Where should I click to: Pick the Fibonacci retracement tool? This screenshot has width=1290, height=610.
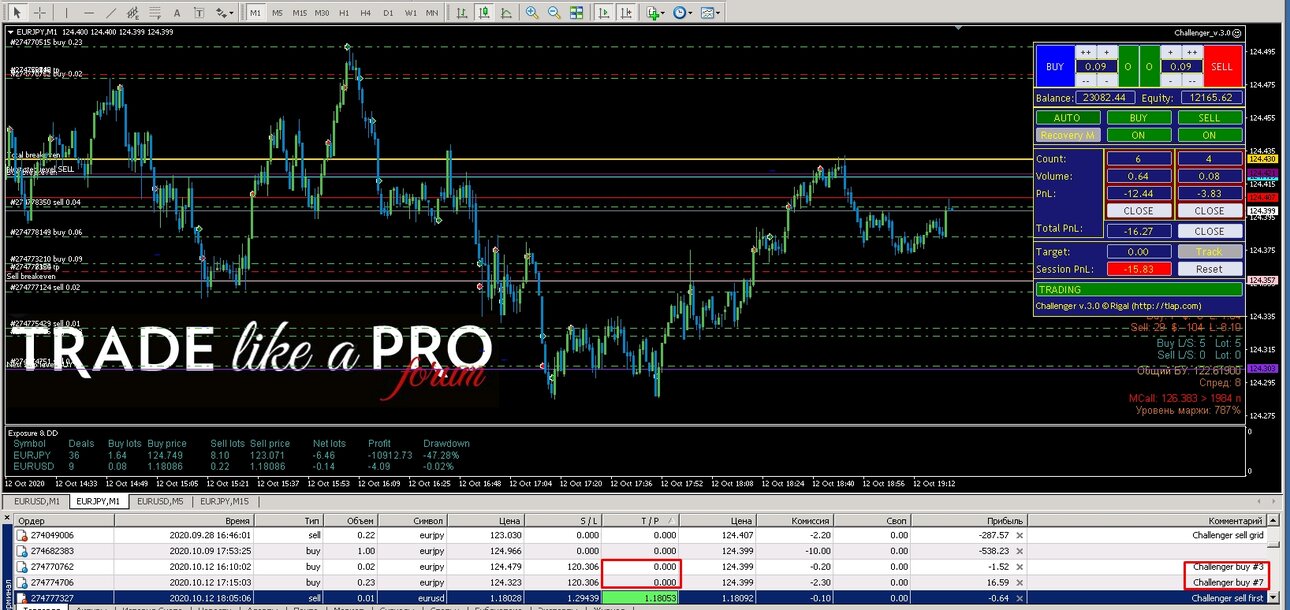[155, 13]
